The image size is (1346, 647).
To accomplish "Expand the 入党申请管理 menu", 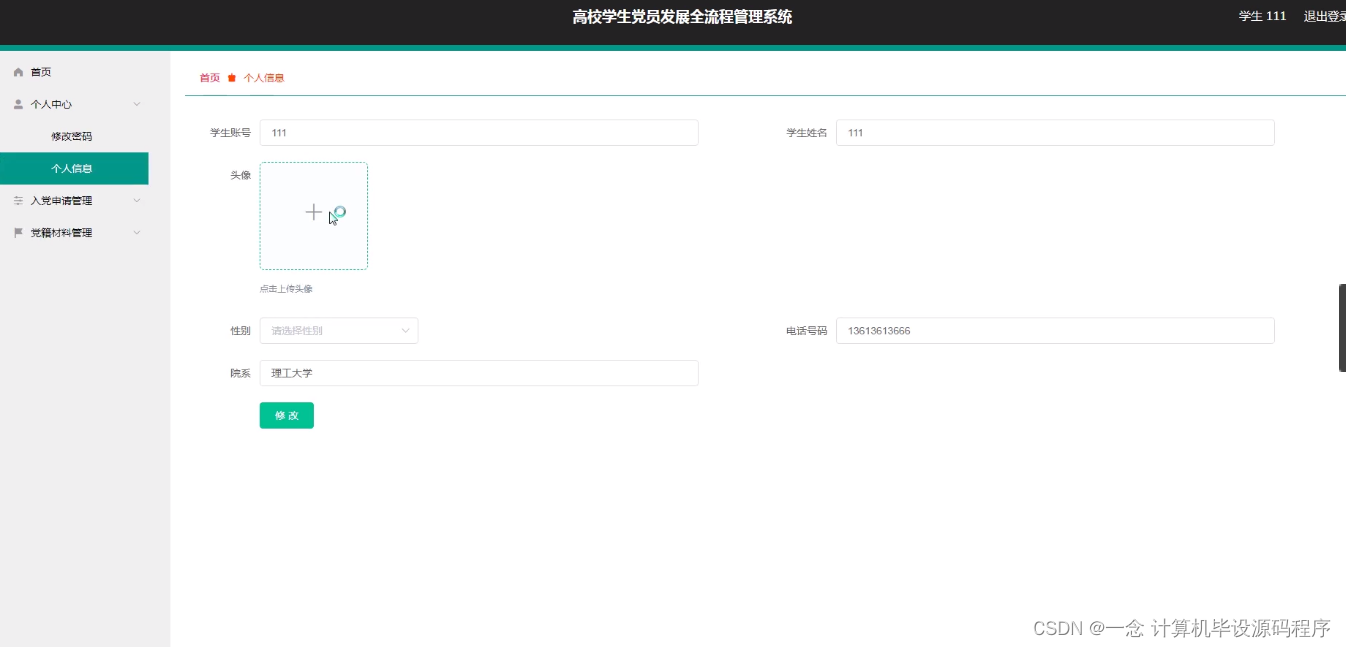I will pyautogui.click(x=137, y=200).
